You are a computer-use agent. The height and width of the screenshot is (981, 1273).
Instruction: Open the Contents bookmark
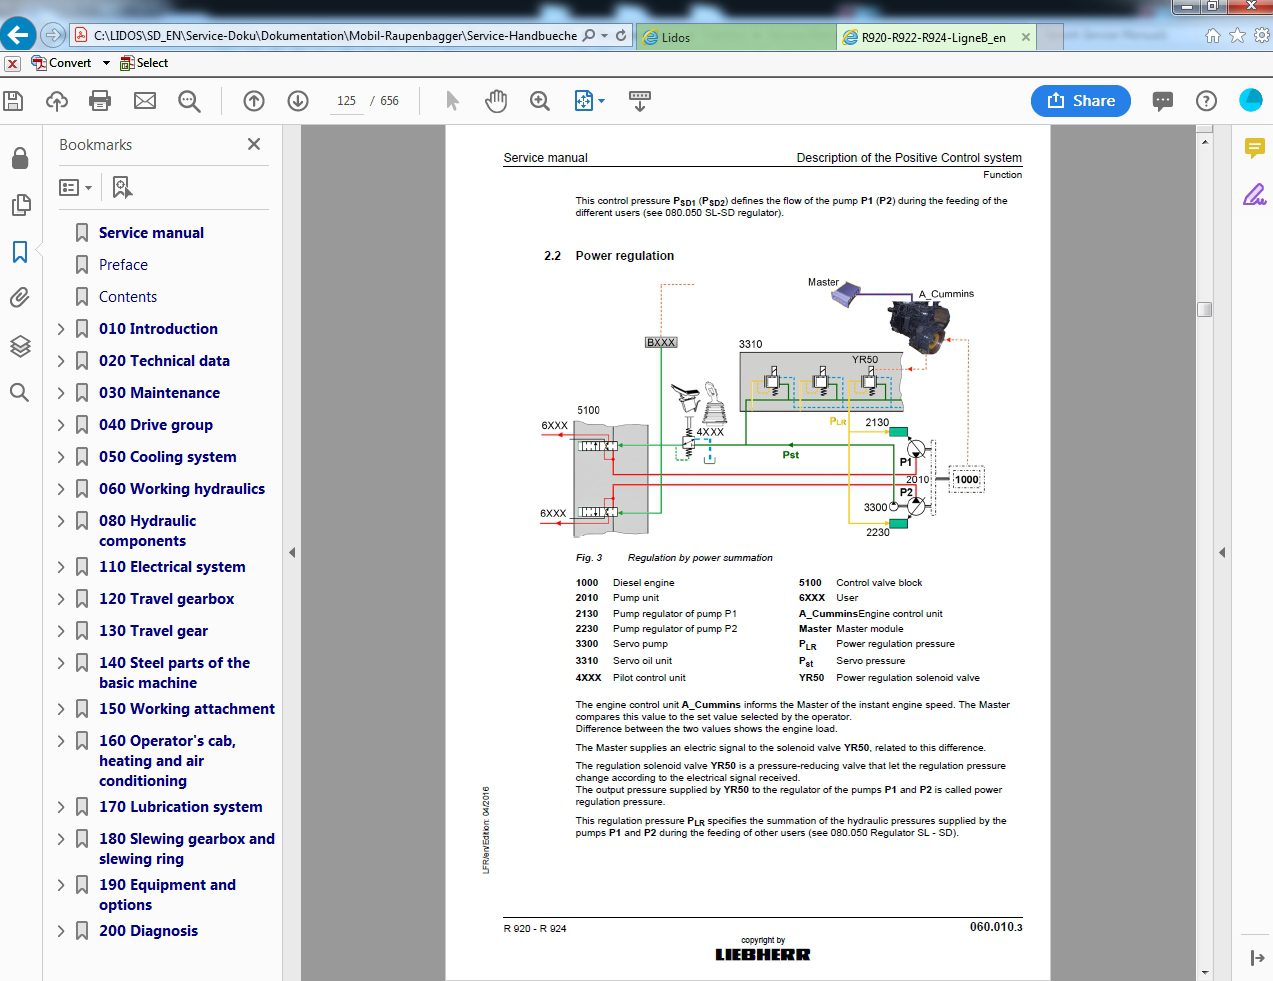click(128, 297)
